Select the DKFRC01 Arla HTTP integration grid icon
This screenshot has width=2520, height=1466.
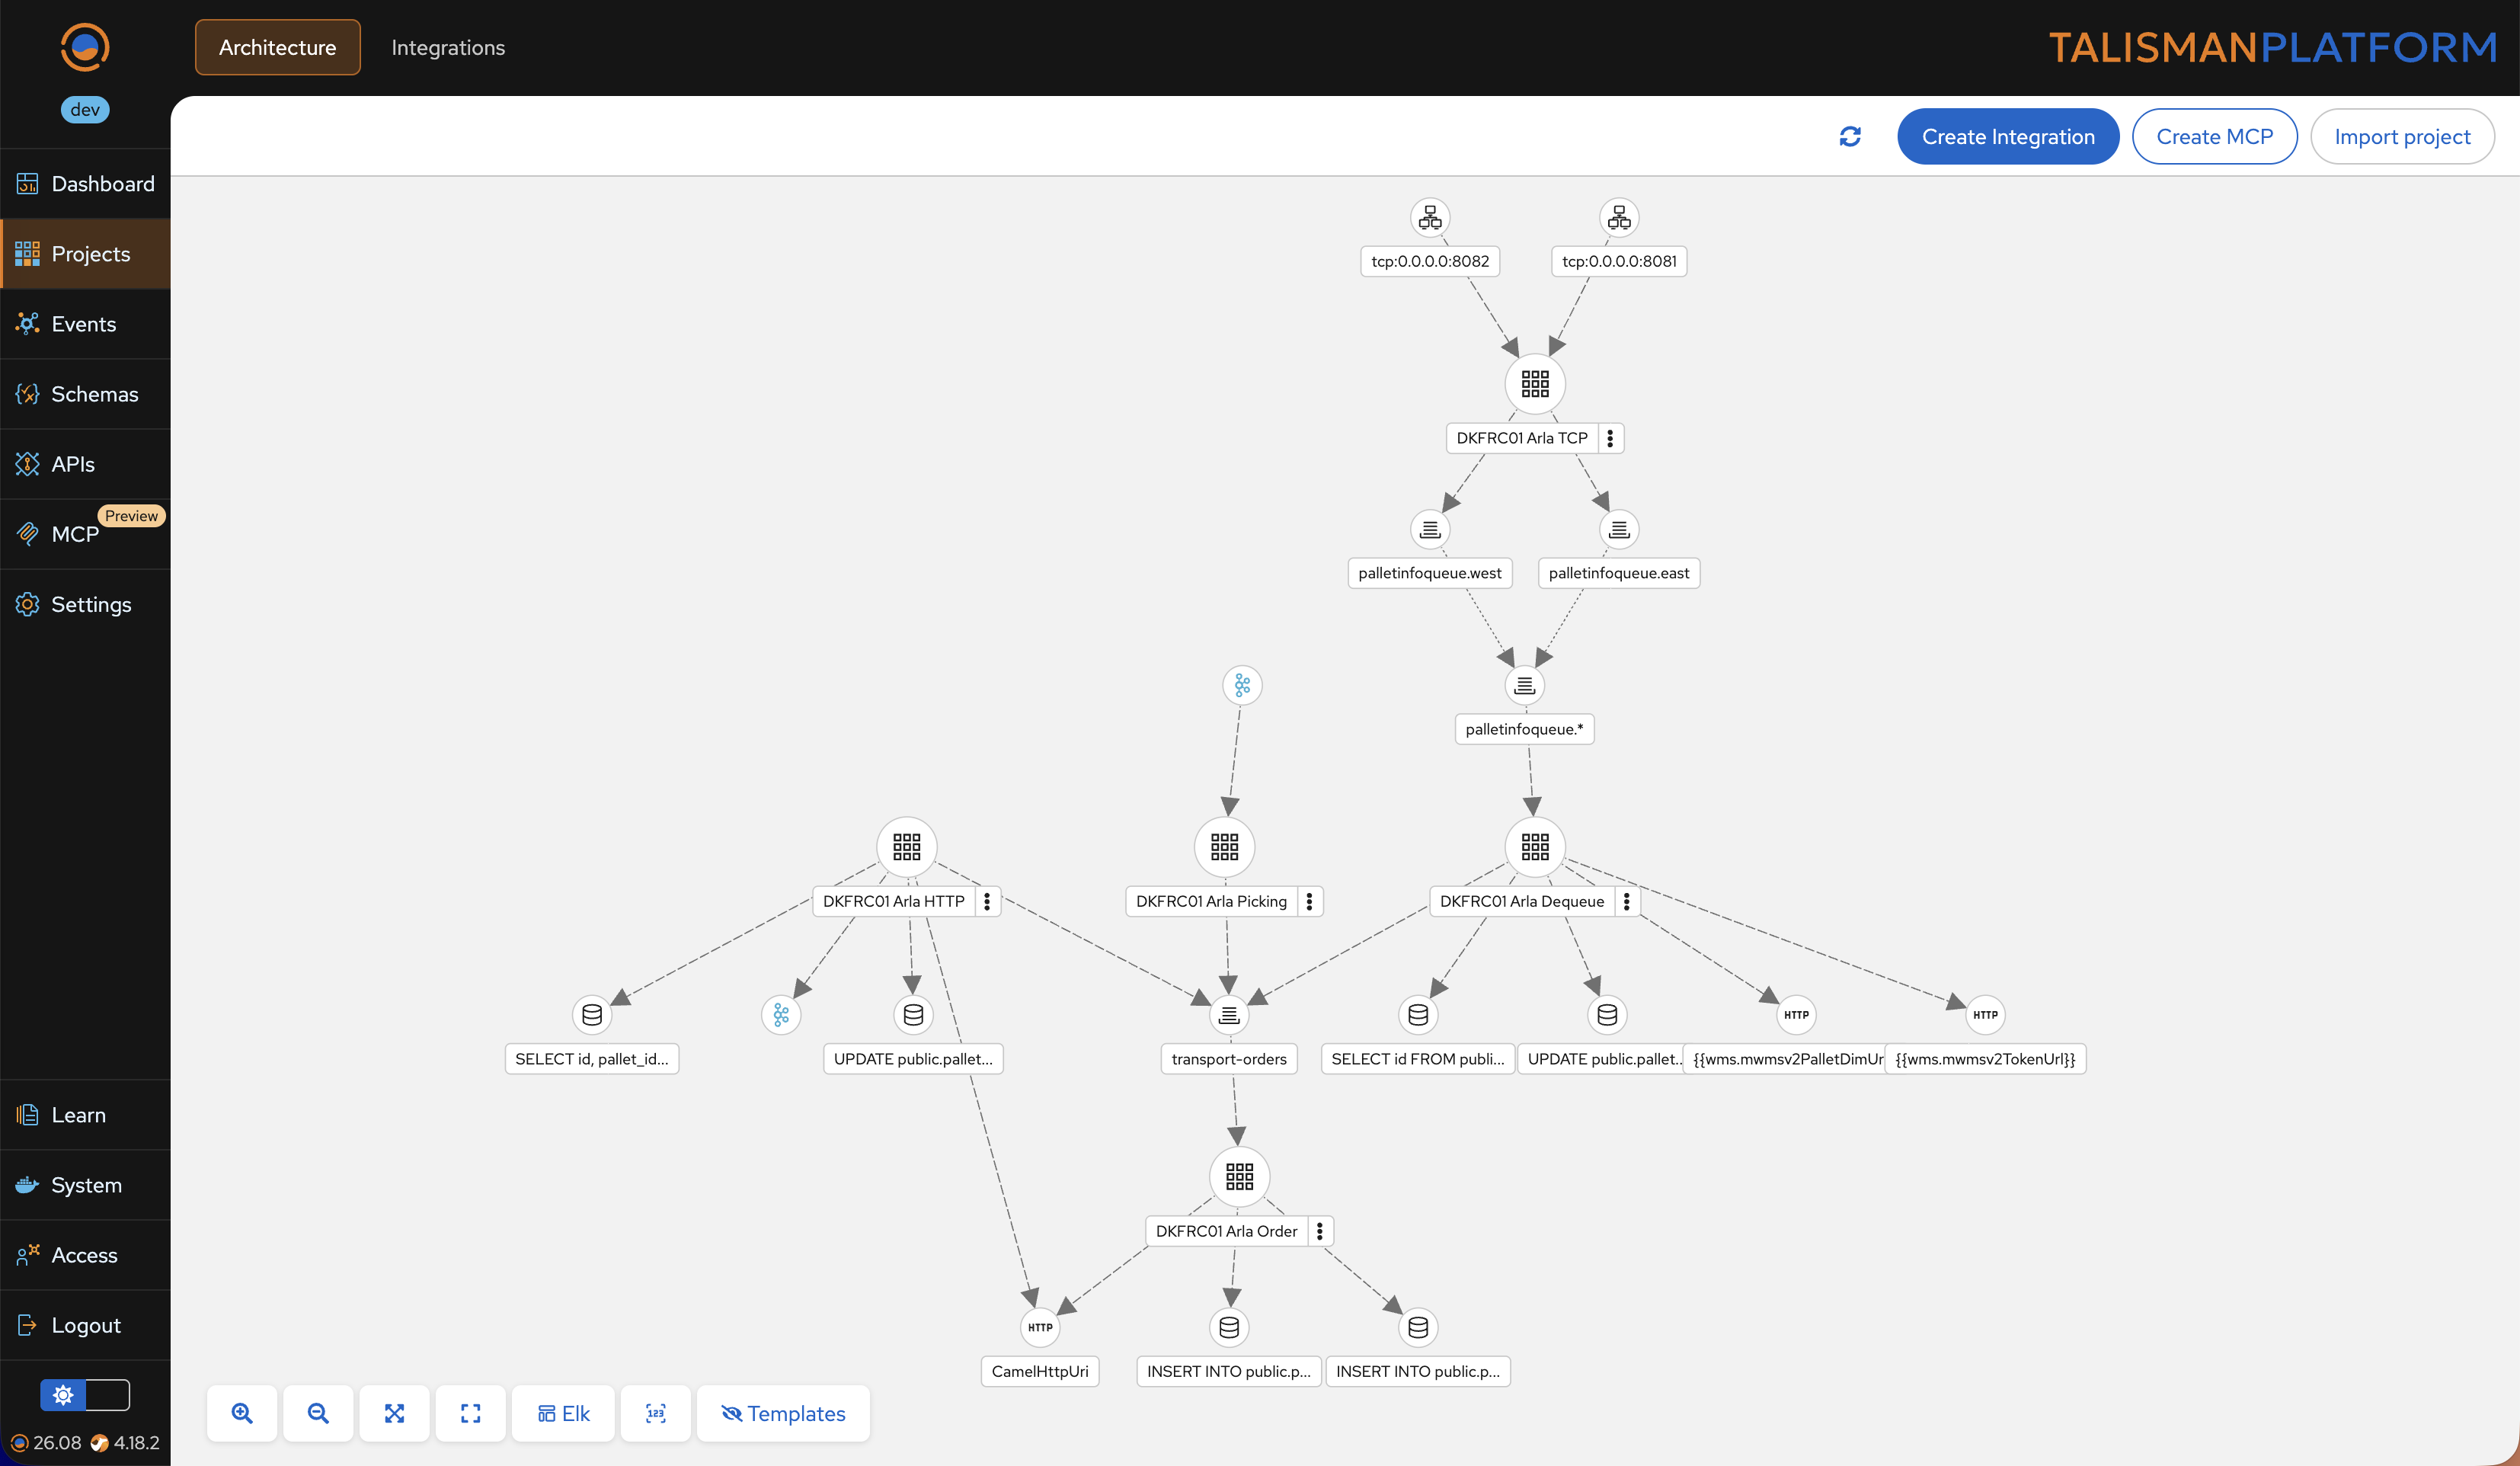pos(907,847)
